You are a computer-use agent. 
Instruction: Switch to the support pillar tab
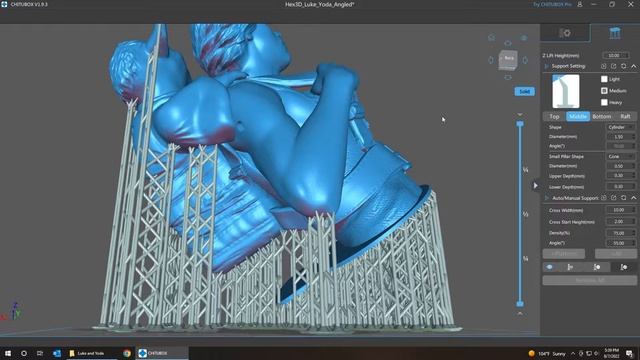615,33
